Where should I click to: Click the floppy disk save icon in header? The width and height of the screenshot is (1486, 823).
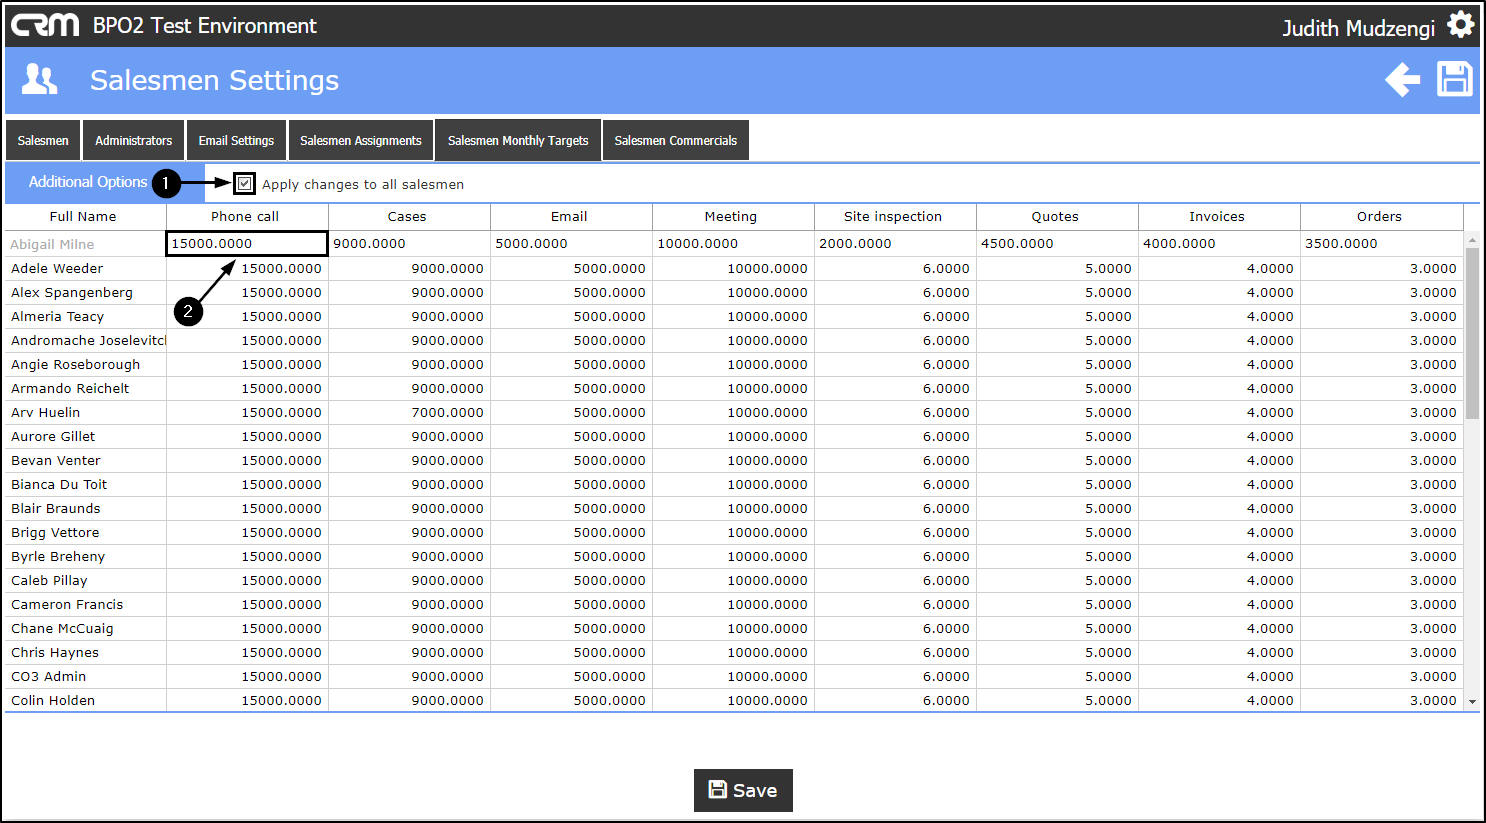(1454, 80)
